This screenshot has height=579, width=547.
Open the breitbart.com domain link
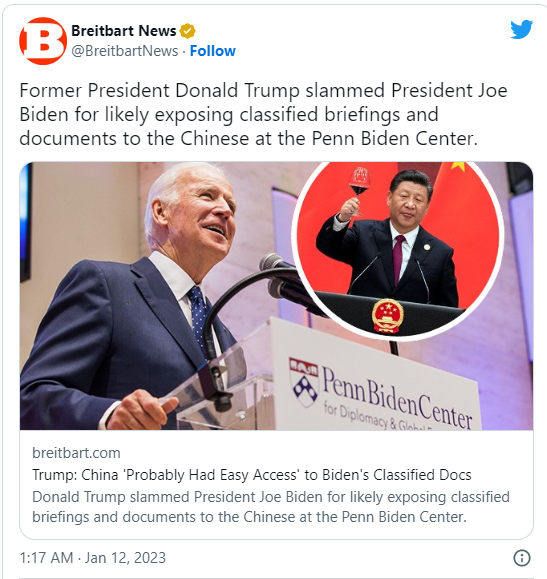(x=76, y=453)
